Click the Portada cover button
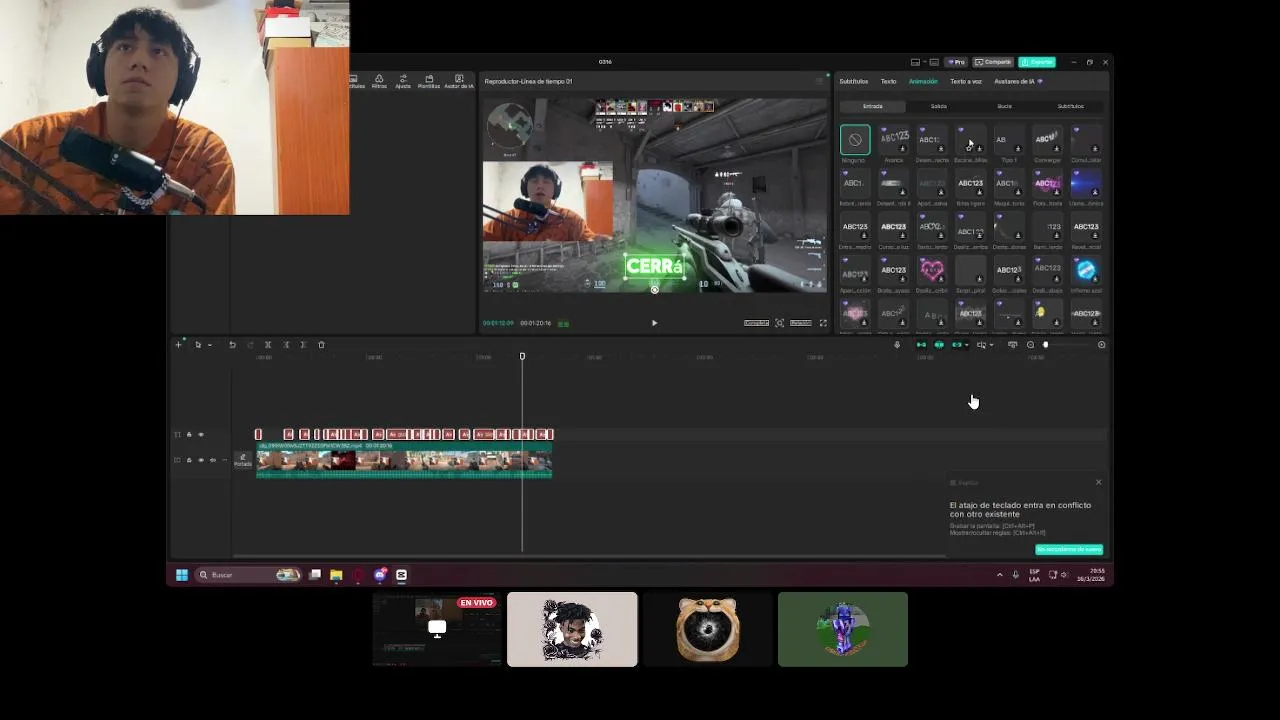 pos(243,460)
